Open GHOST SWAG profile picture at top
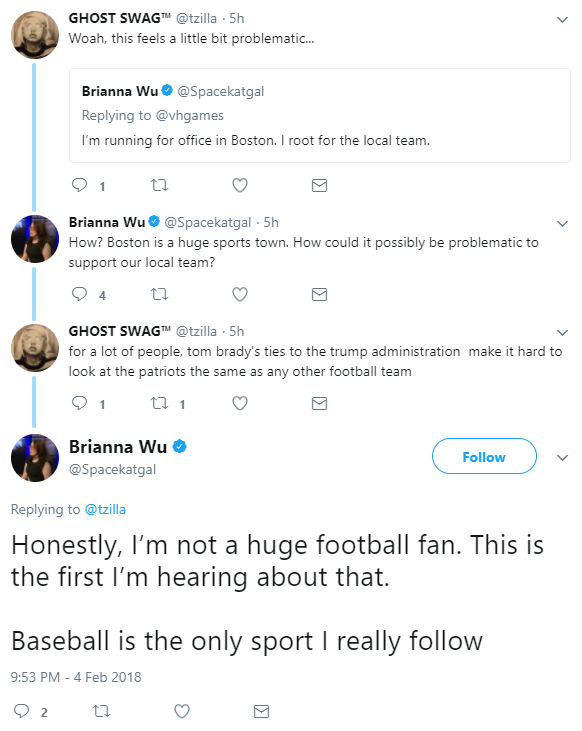 (x=35, y=35)
